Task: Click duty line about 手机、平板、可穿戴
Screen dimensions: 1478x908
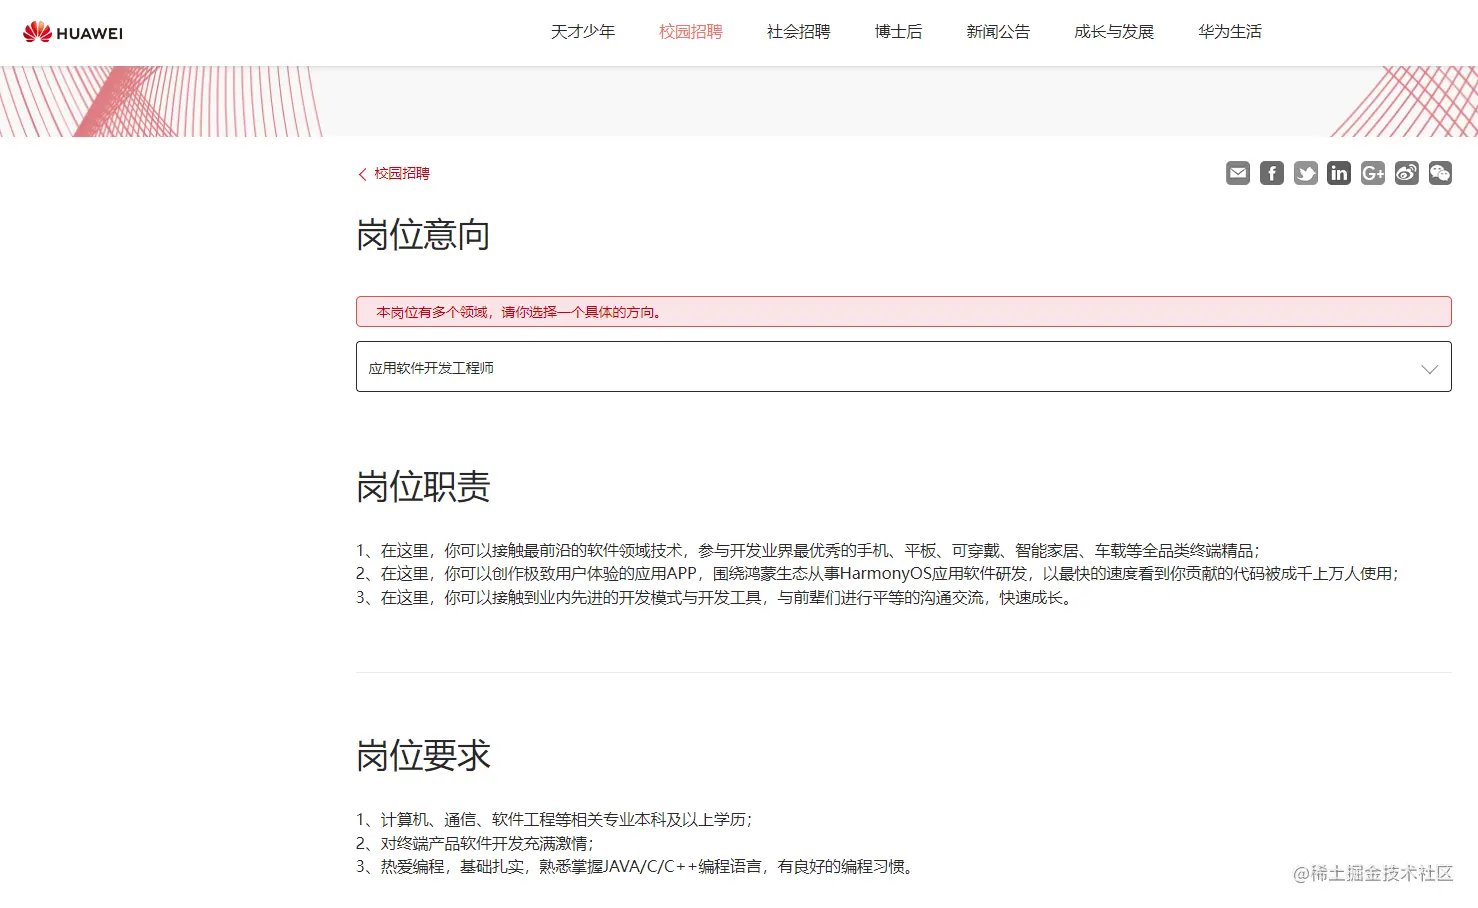Action: pyautogui.click(x=808, y=550)
